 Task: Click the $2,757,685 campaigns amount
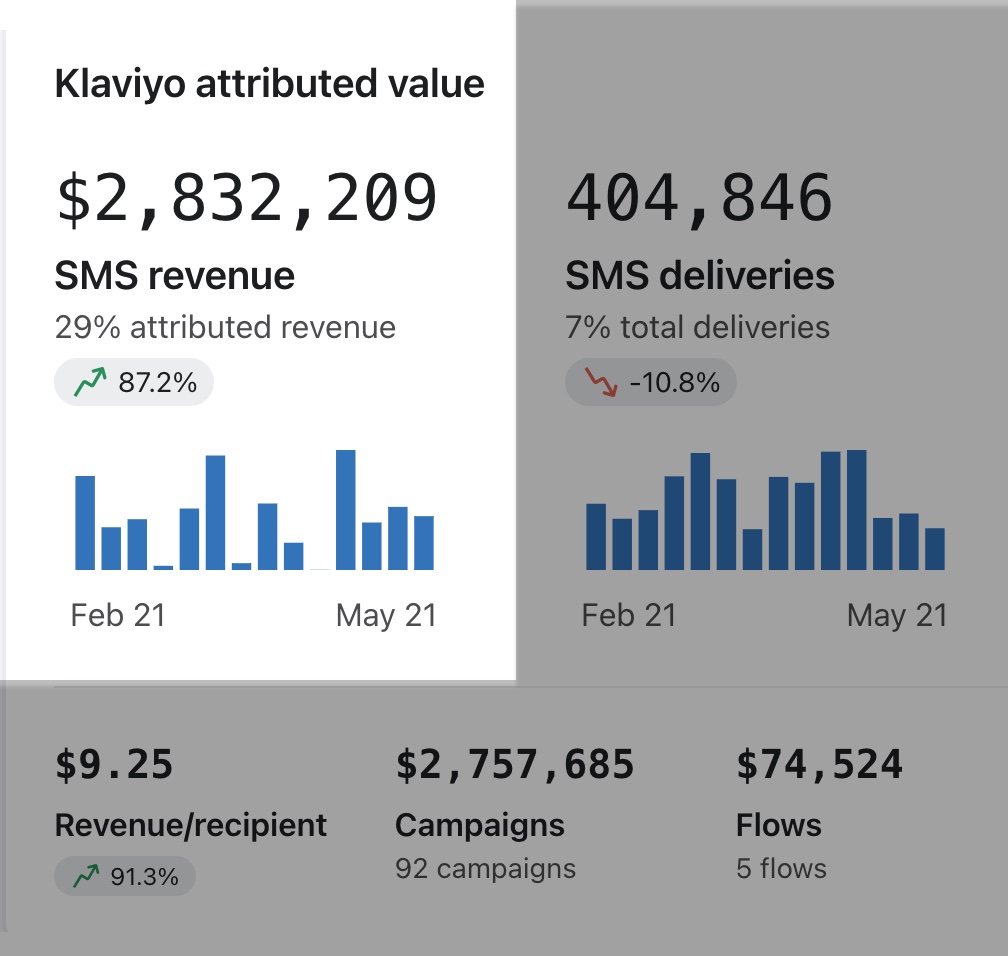(516, 765)
